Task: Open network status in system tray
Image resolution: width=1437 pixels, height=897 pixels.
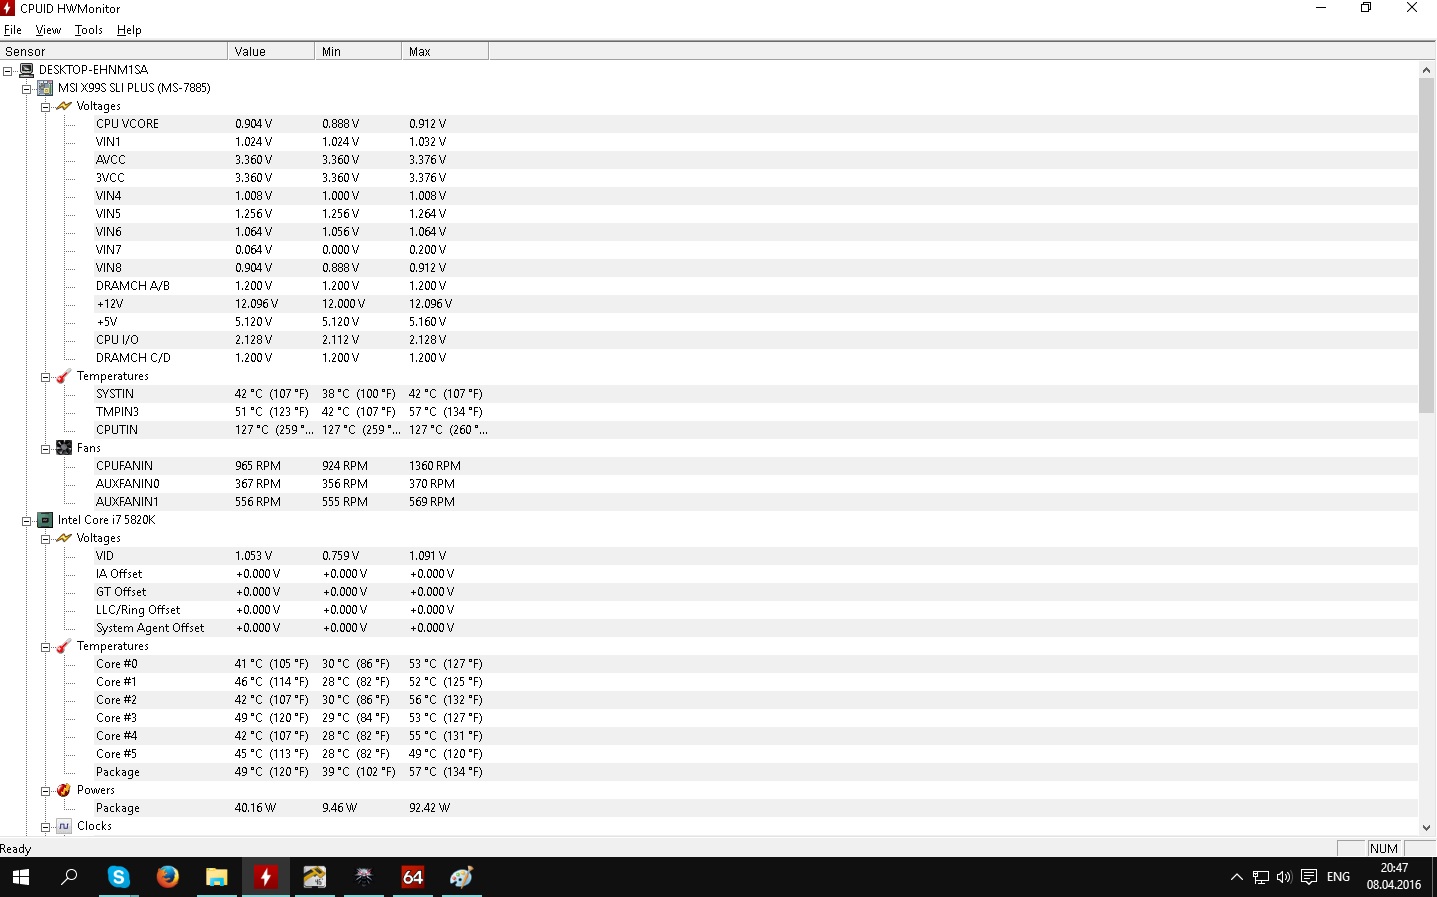Action: [x=1261, y=877]
